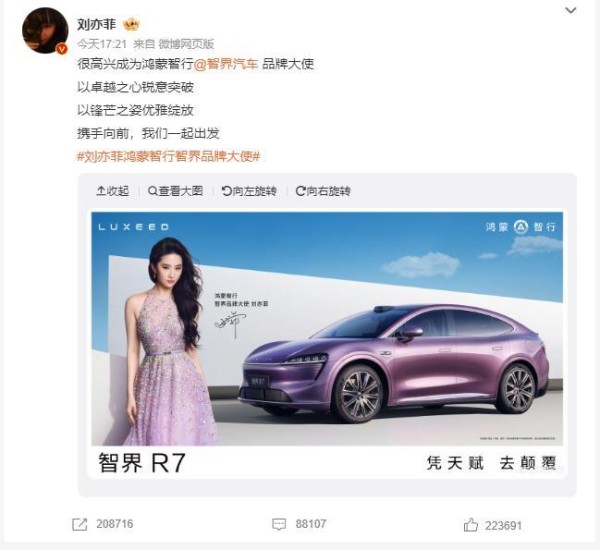Viewport: 600px width, 550px height.
Task: Click the like count 223691
Action: (x=503, y=526)
